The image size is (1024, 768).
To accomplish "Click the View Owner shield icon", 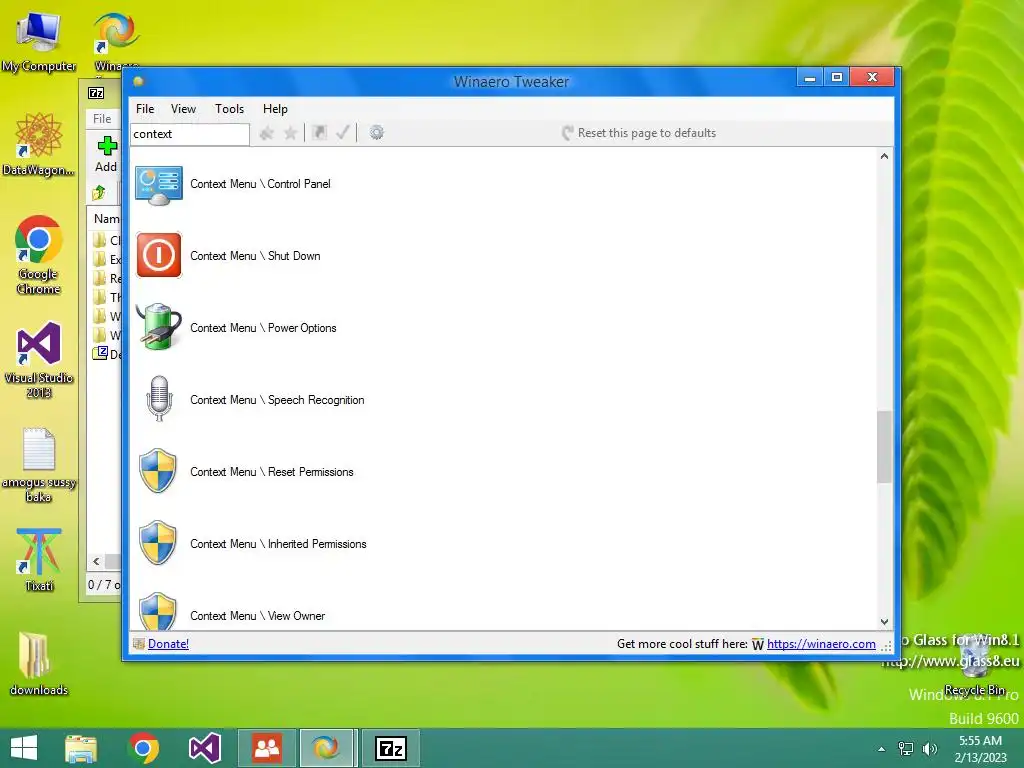I will [158, 611].
